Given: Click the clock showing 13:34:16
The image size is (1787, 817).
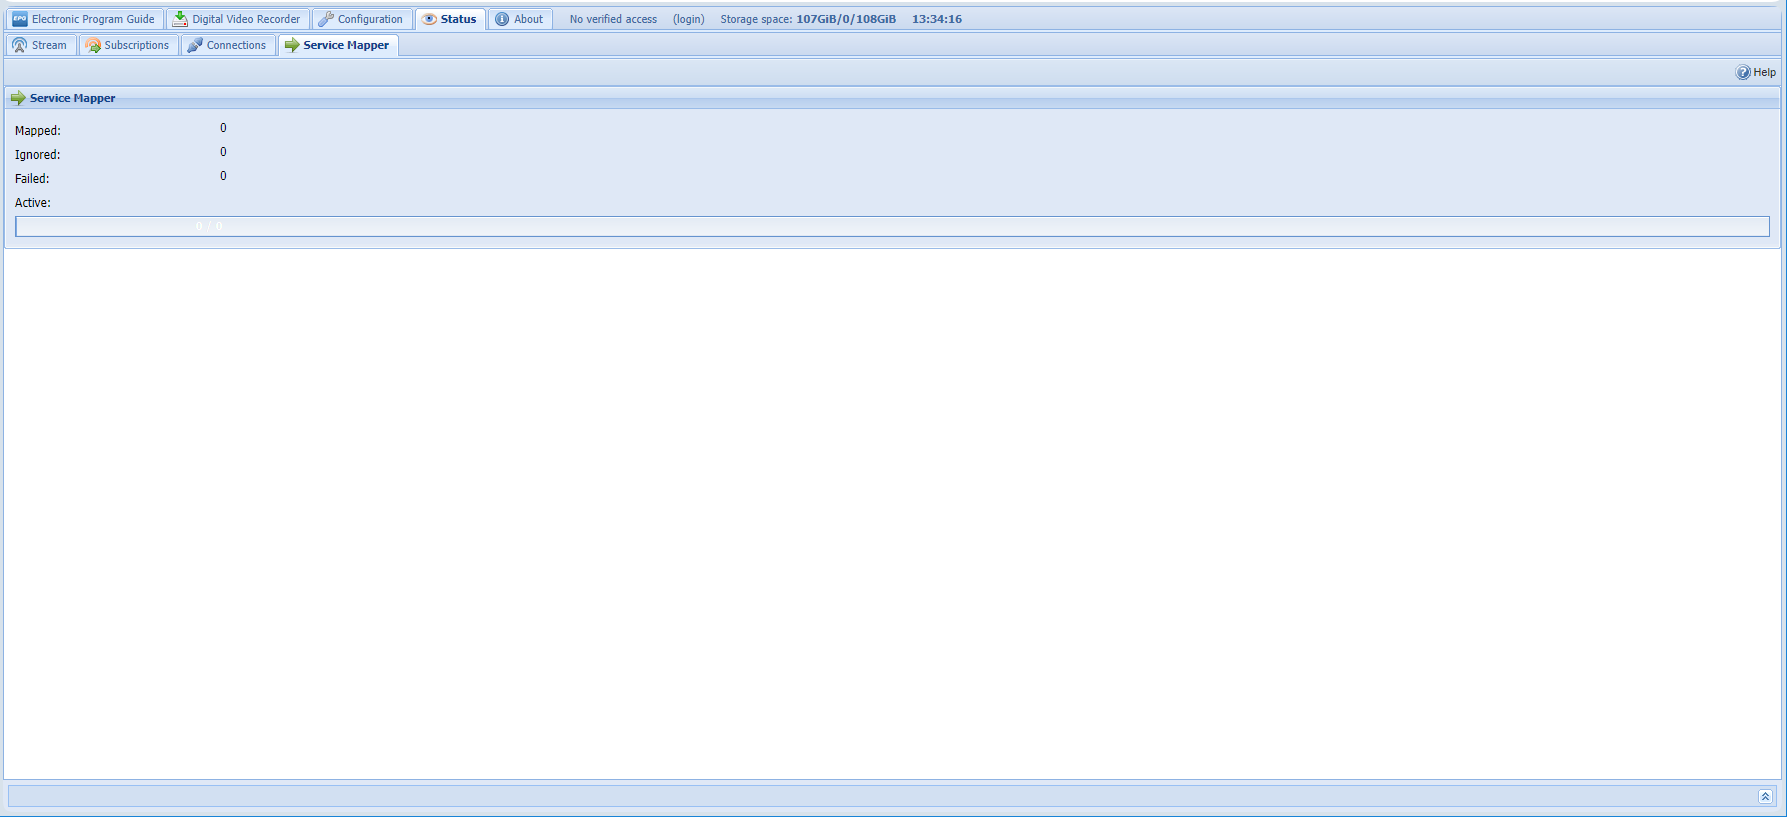Looking at the screenshot, I should (936, 19).
